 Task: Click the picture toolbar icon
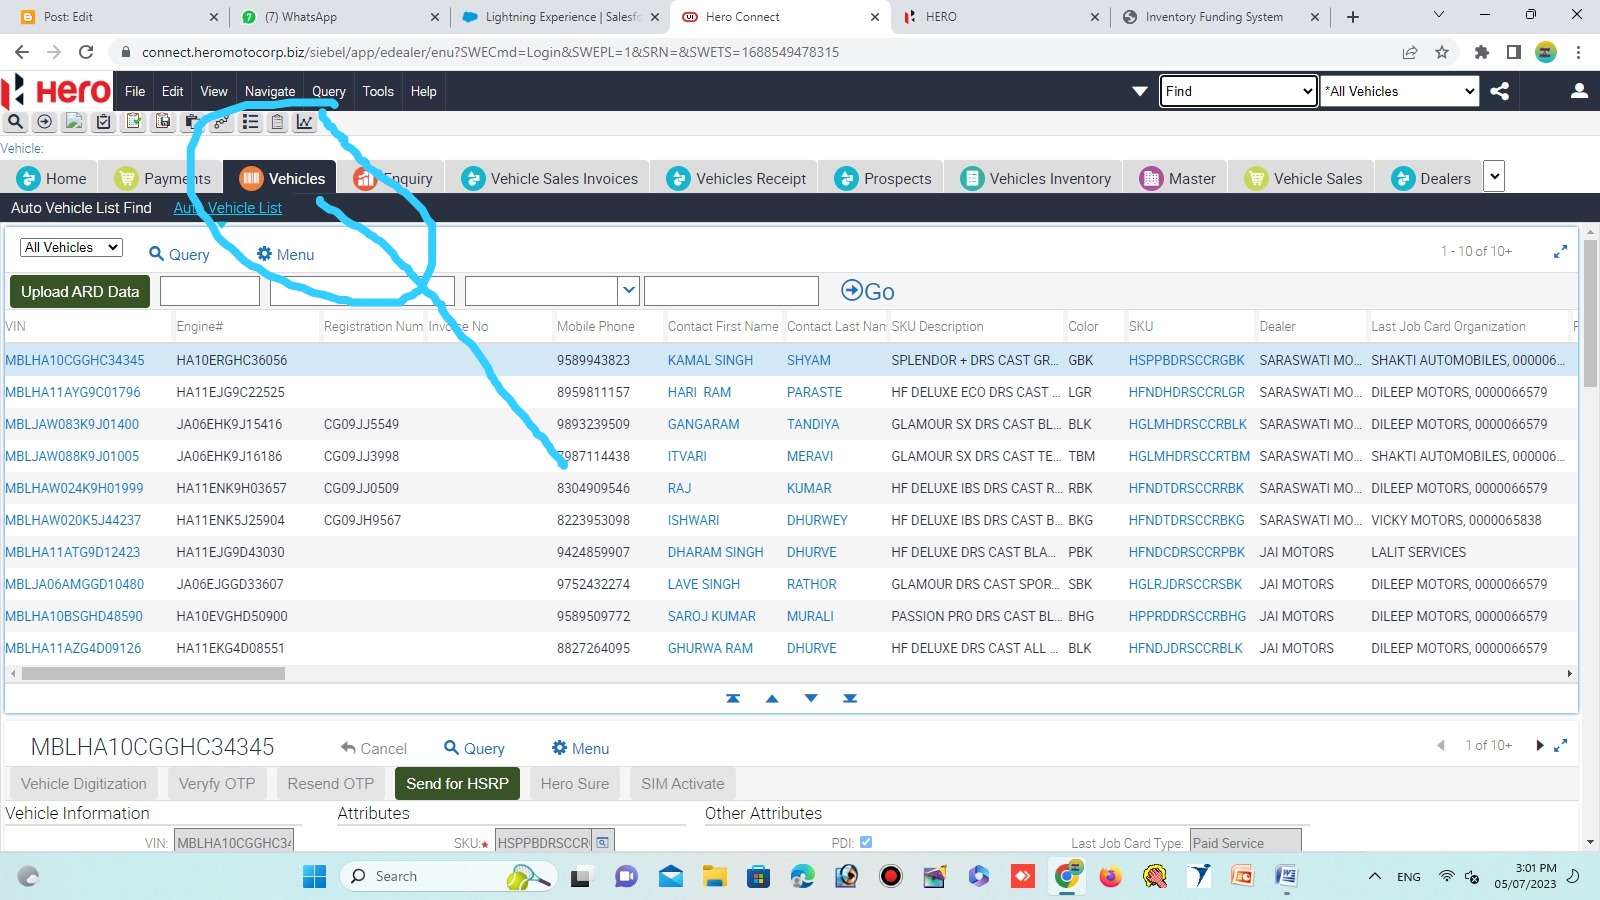pos(74,122)
